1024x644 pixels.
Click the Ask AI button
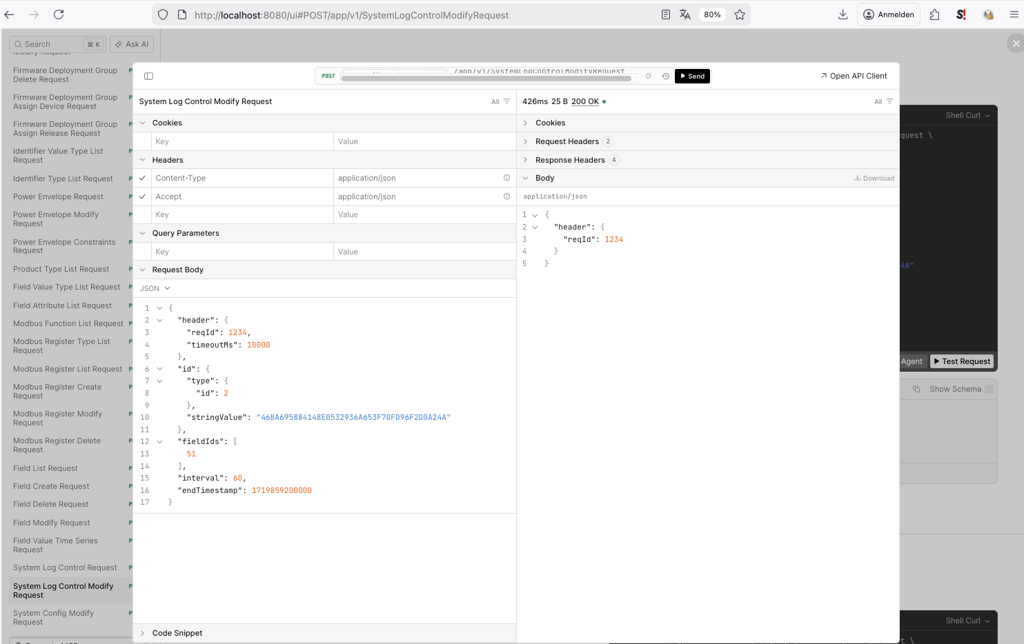pos(132,44)
